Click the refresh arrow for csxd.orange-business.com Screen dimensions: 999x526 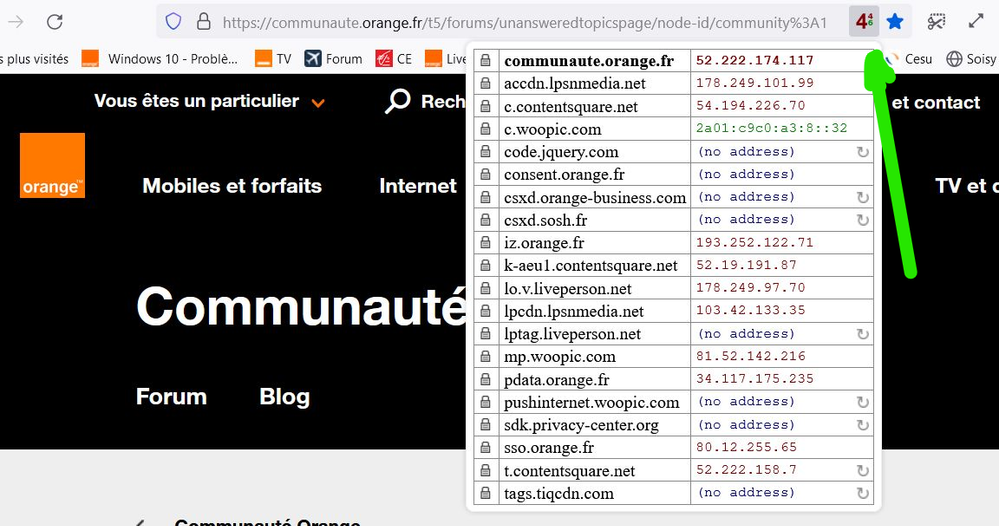coord(863,197)
